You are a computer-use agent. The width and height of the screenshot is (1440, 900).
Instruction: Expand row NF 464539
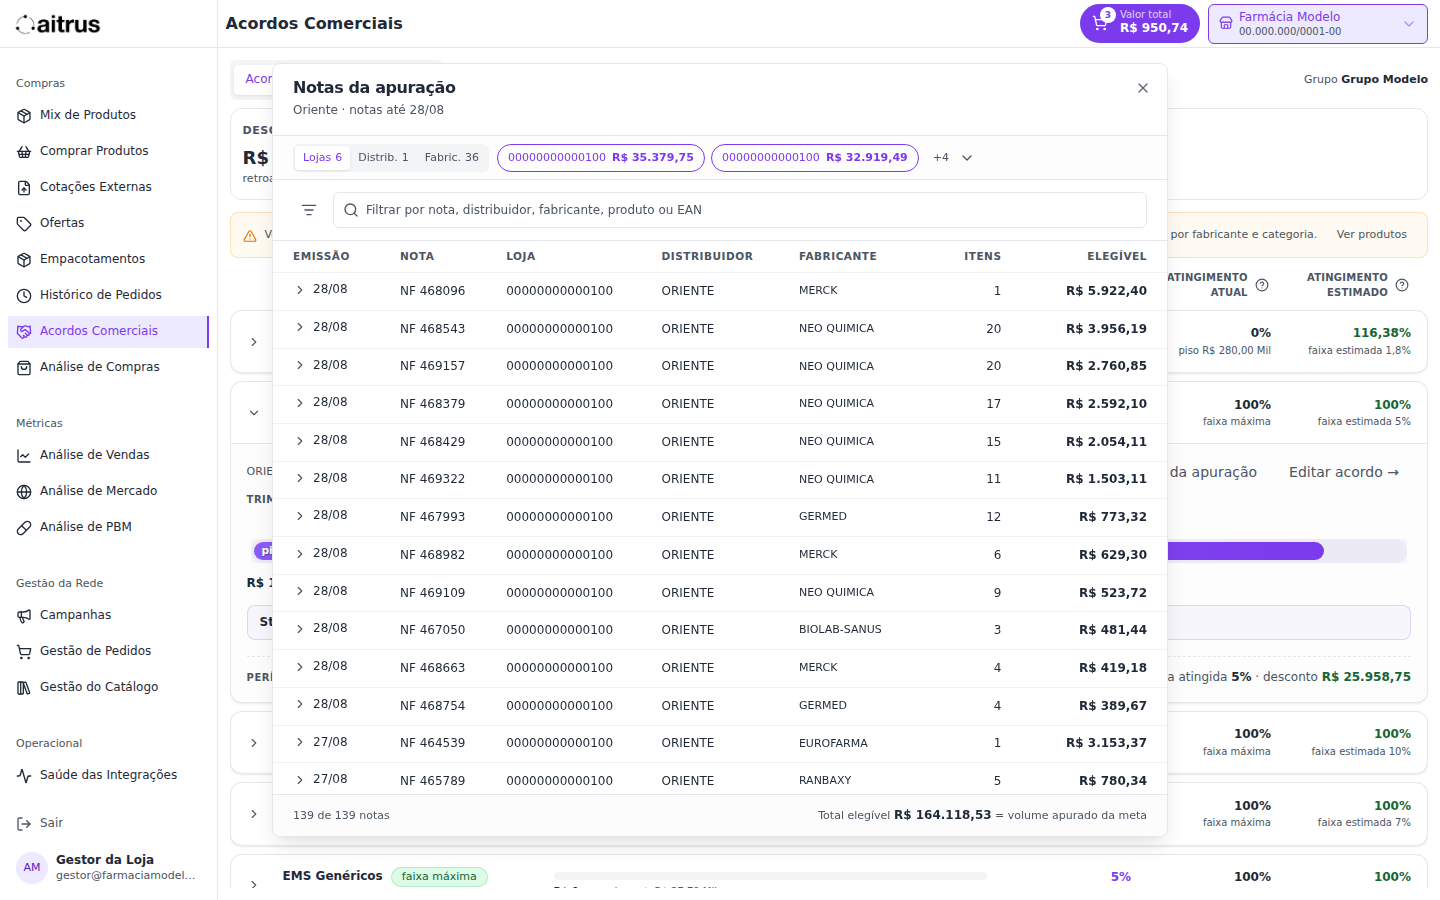[299, 742]
